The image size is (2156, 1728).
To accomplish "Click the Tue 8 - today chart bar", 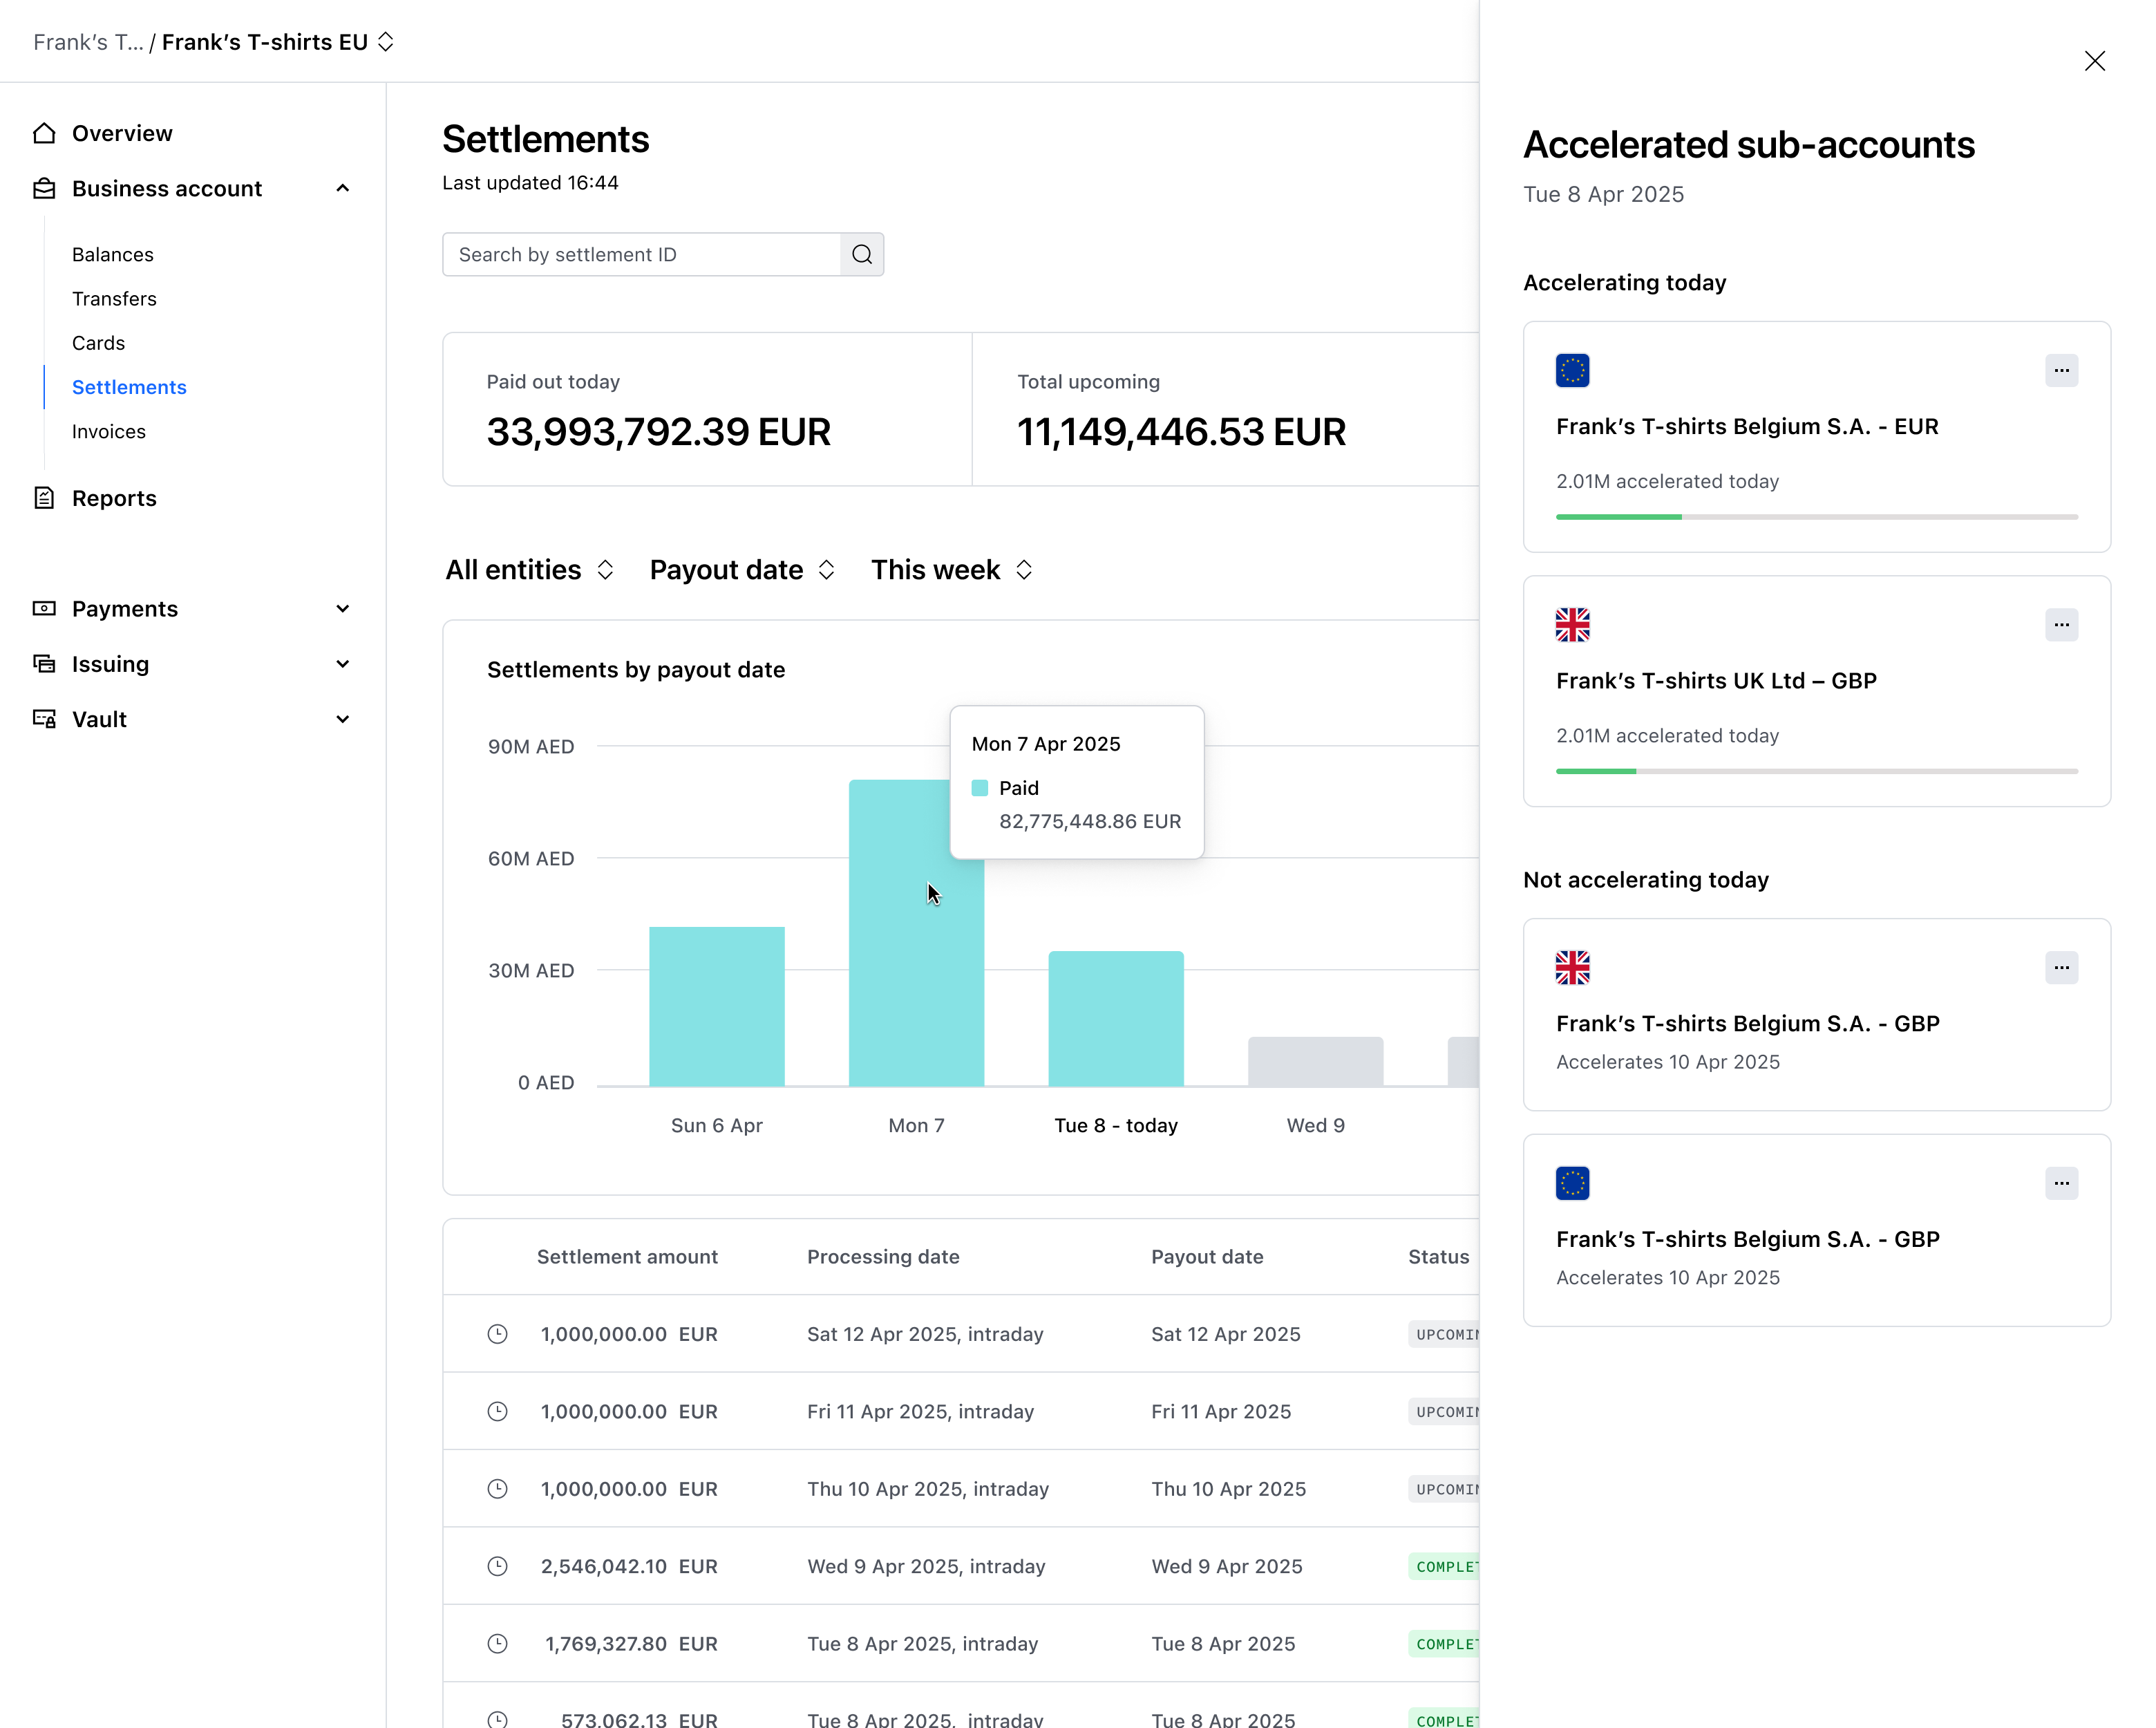I will (x=1116, y=1018).
